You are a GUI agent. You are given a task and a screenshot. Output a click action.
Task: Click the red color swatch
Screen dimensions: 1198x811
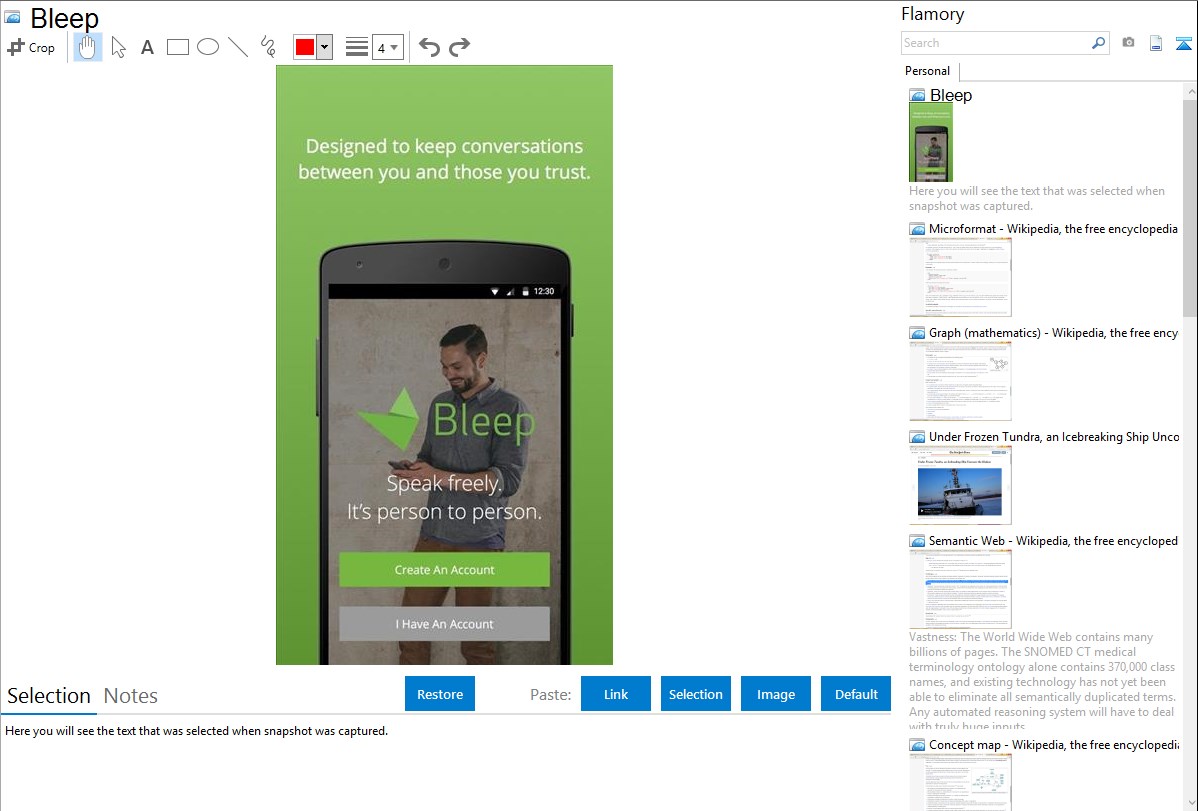tap(305, 47)
